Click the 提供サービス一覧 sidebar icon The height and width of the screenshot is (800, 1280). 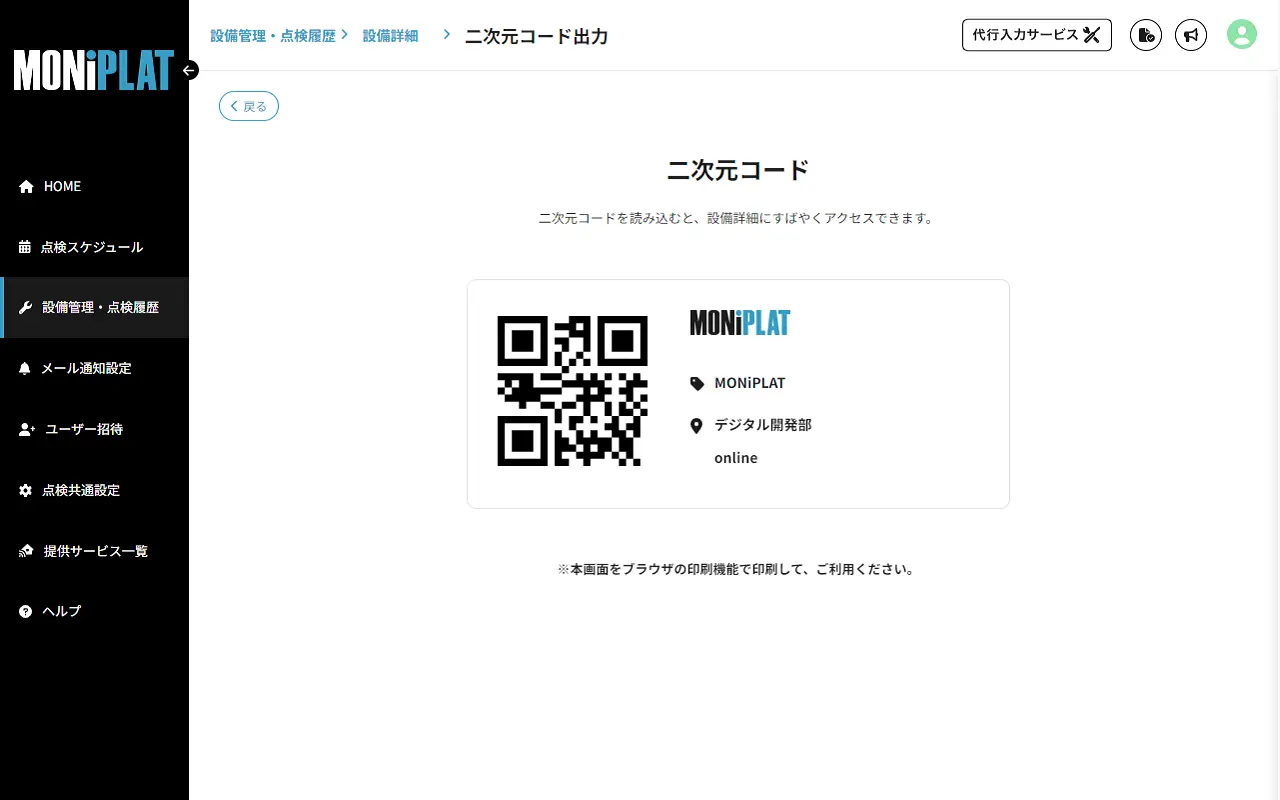24,551
